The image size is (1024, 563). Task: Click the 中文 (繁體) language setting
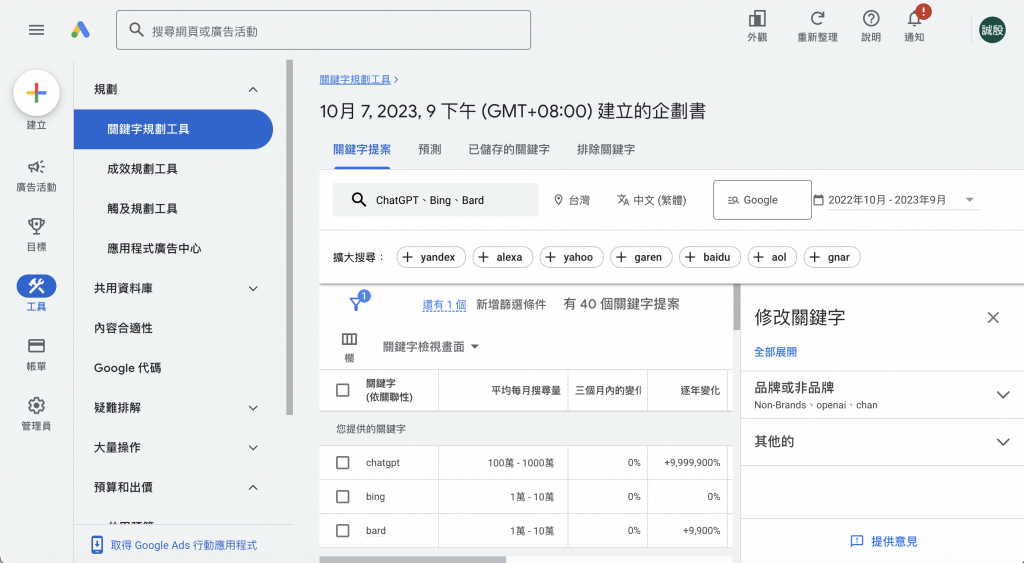pos(652,200)
